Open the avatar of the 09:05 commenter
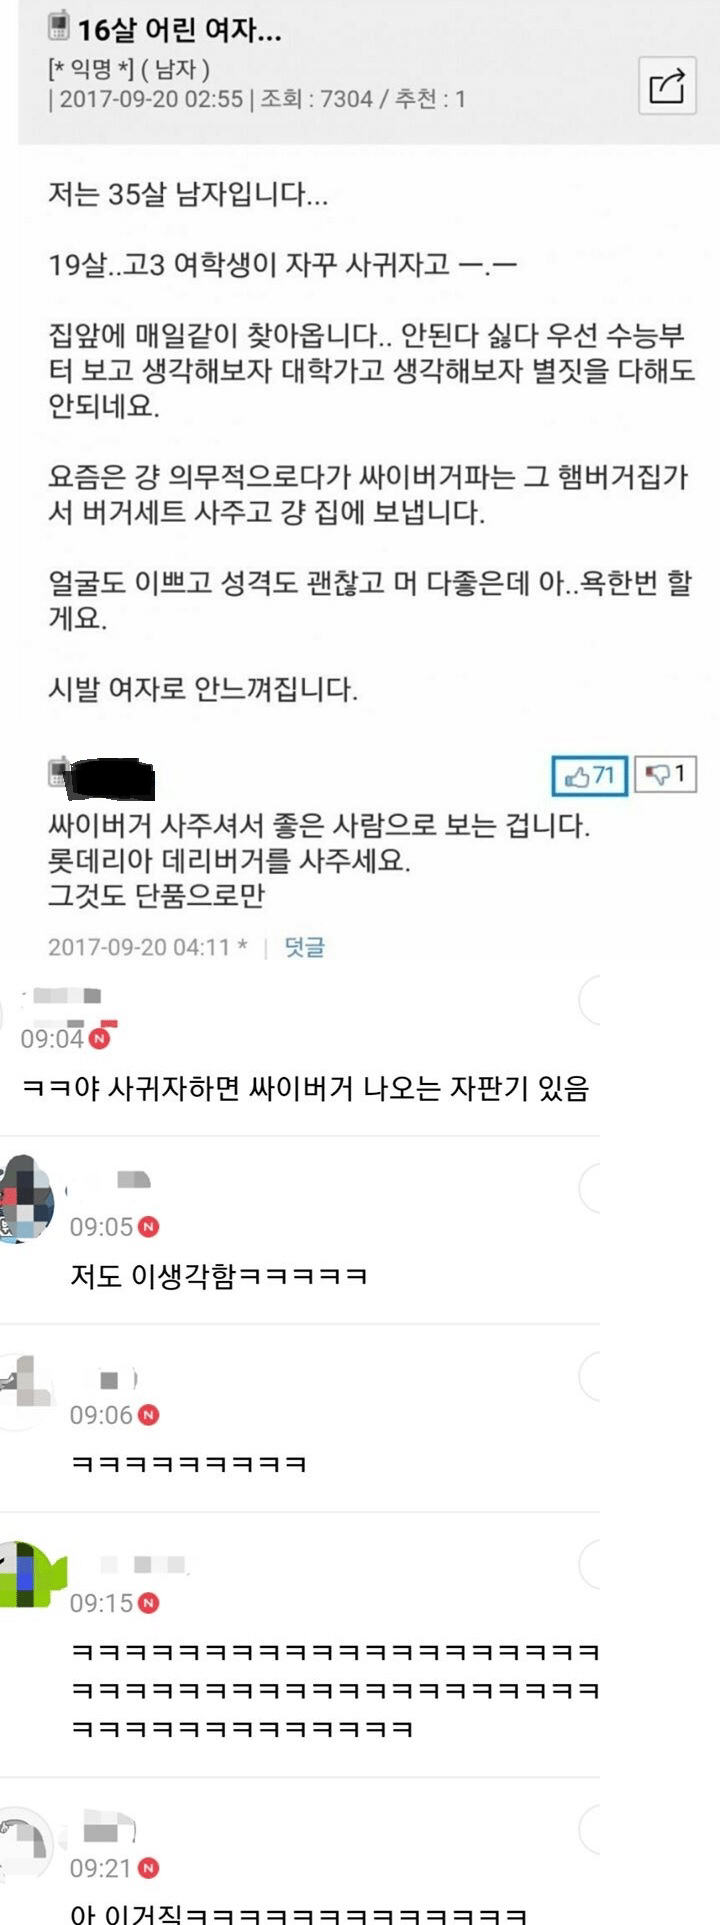This screenshot has height=1925, width=720. (26, 1199)
